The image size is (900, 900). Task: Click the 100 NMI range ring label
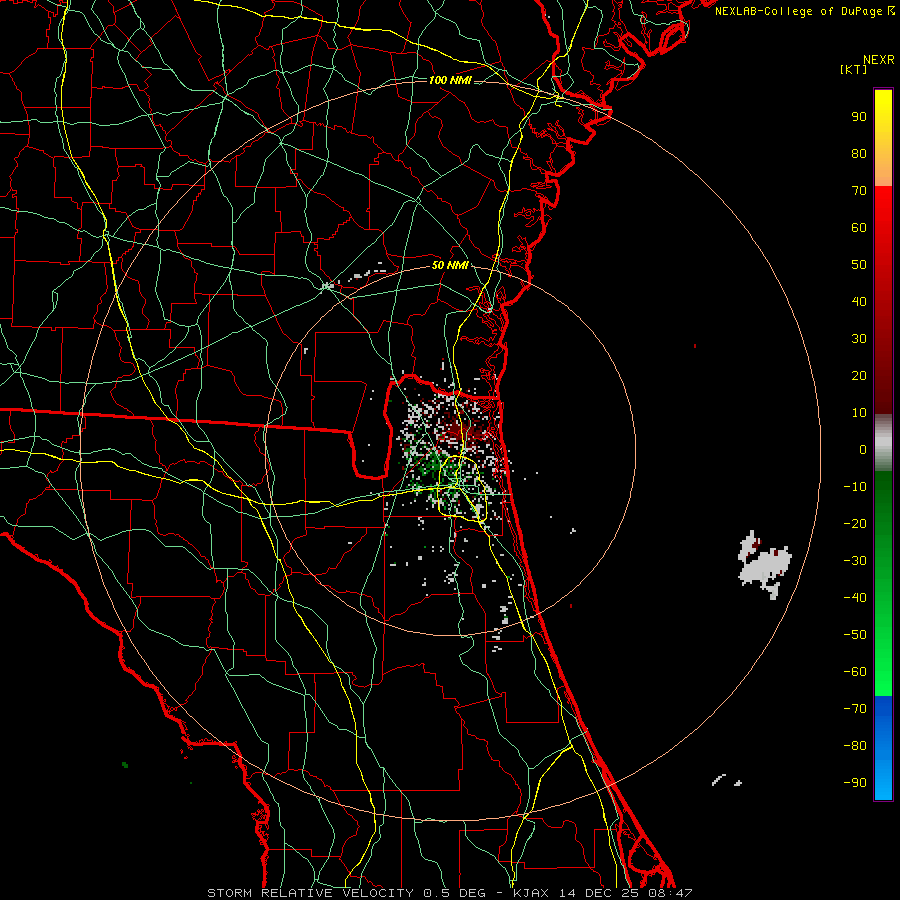(x=450, y=80)
